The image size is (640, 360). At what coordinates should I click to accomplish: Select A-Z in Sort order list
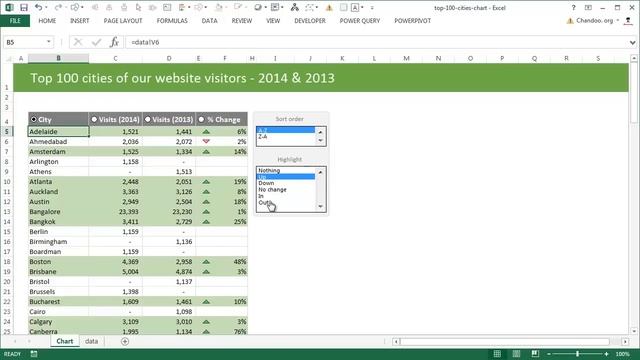tap(286, 130)
